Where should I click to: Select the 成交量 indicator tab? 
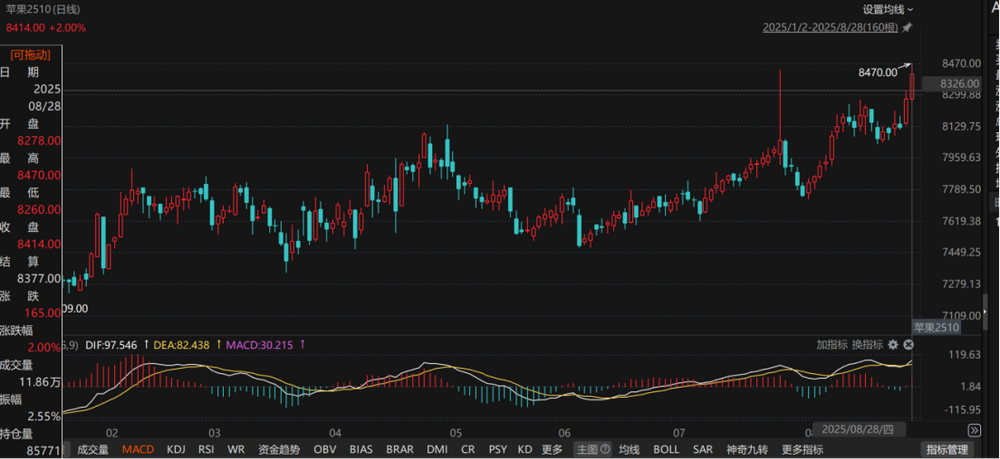pyautogui.click(x=93, y=450)
